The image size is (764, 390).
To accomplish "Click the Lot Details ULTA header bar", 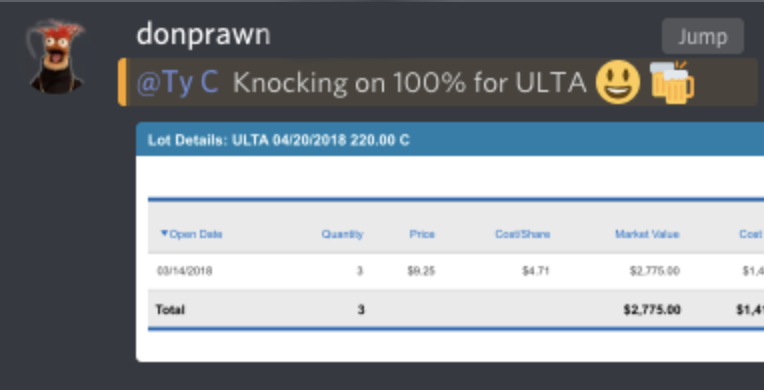I will 450,139.
